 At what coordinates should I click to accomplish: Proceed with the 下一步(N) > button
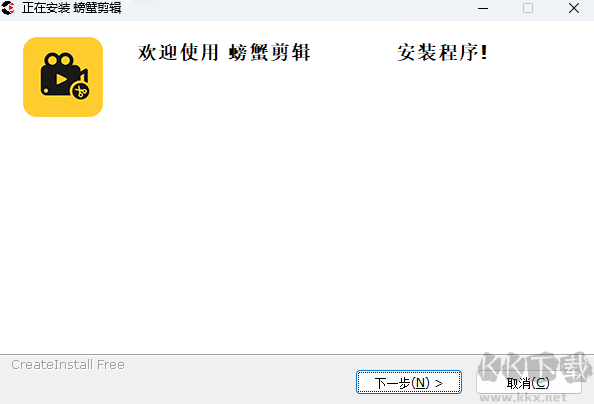tap(409, 382)
